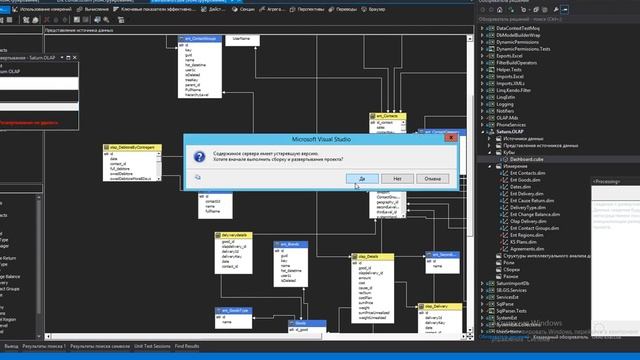Image resolution: width=640 pixels, height=360 pixels.
Task: Expand the DynamicPermissions project node
Action: pos(482,42)
